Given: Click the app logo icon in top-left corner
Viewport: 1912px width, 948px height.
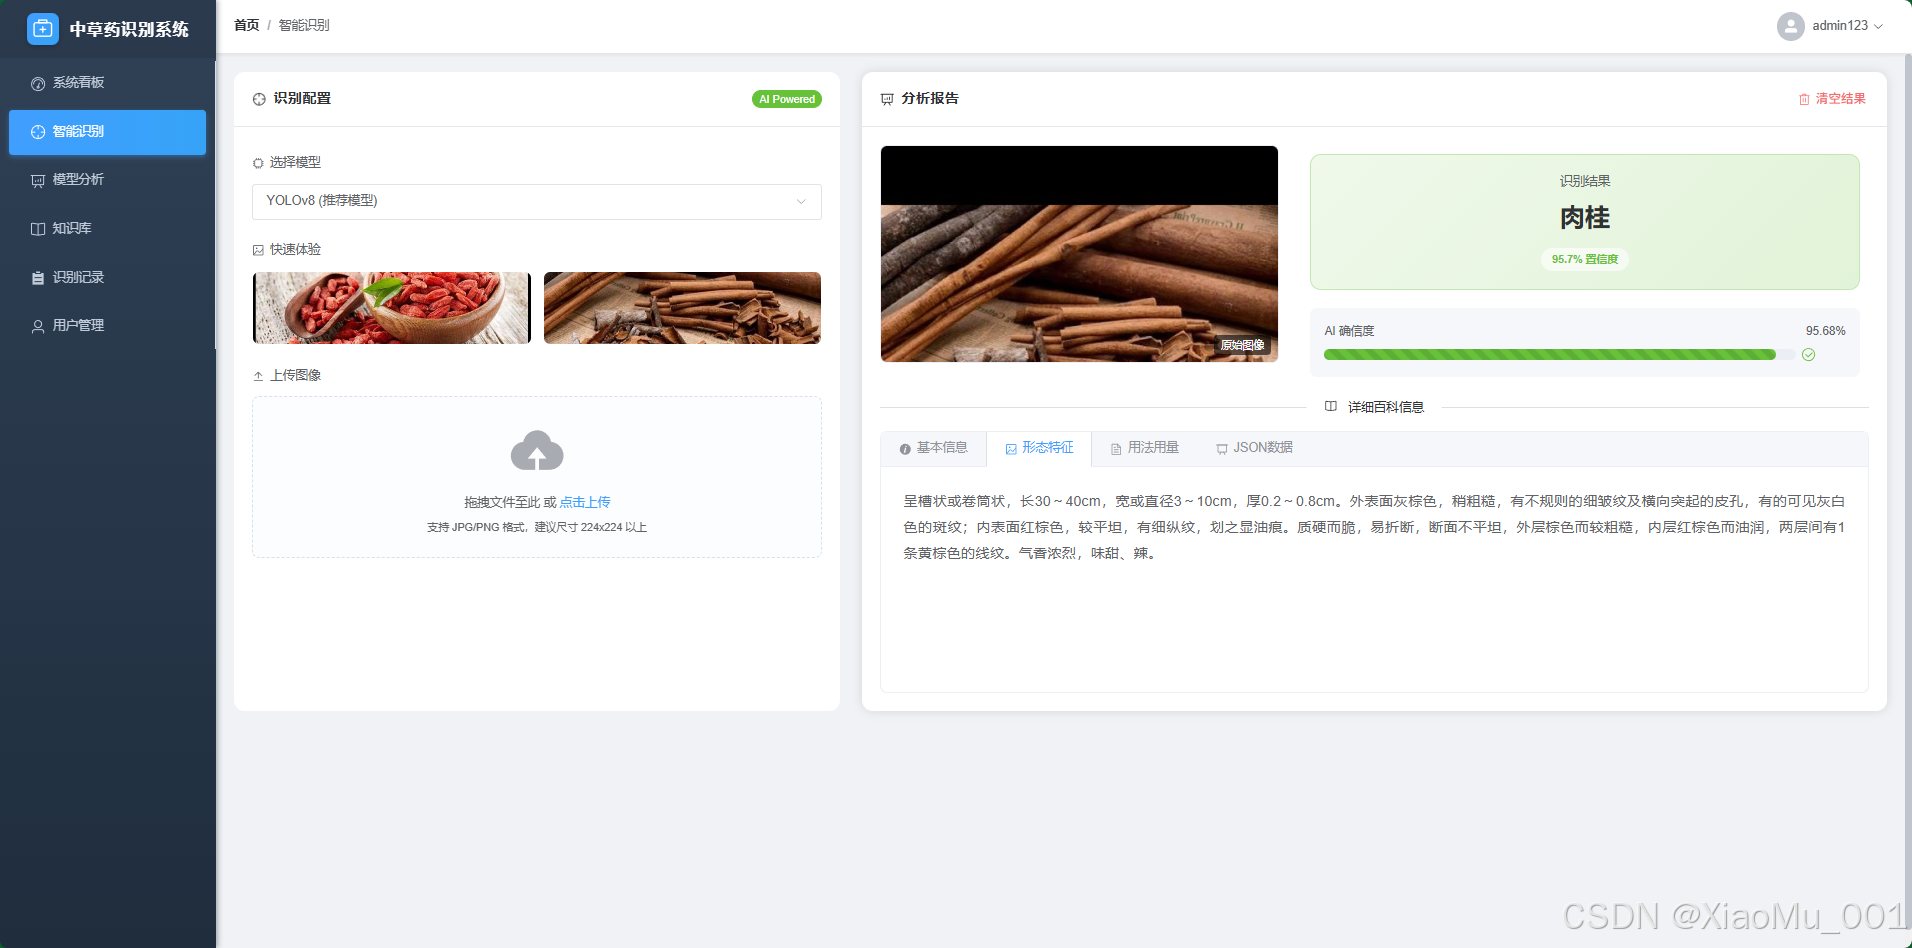Looking at the screenshot, I should [x=42, y=29].
